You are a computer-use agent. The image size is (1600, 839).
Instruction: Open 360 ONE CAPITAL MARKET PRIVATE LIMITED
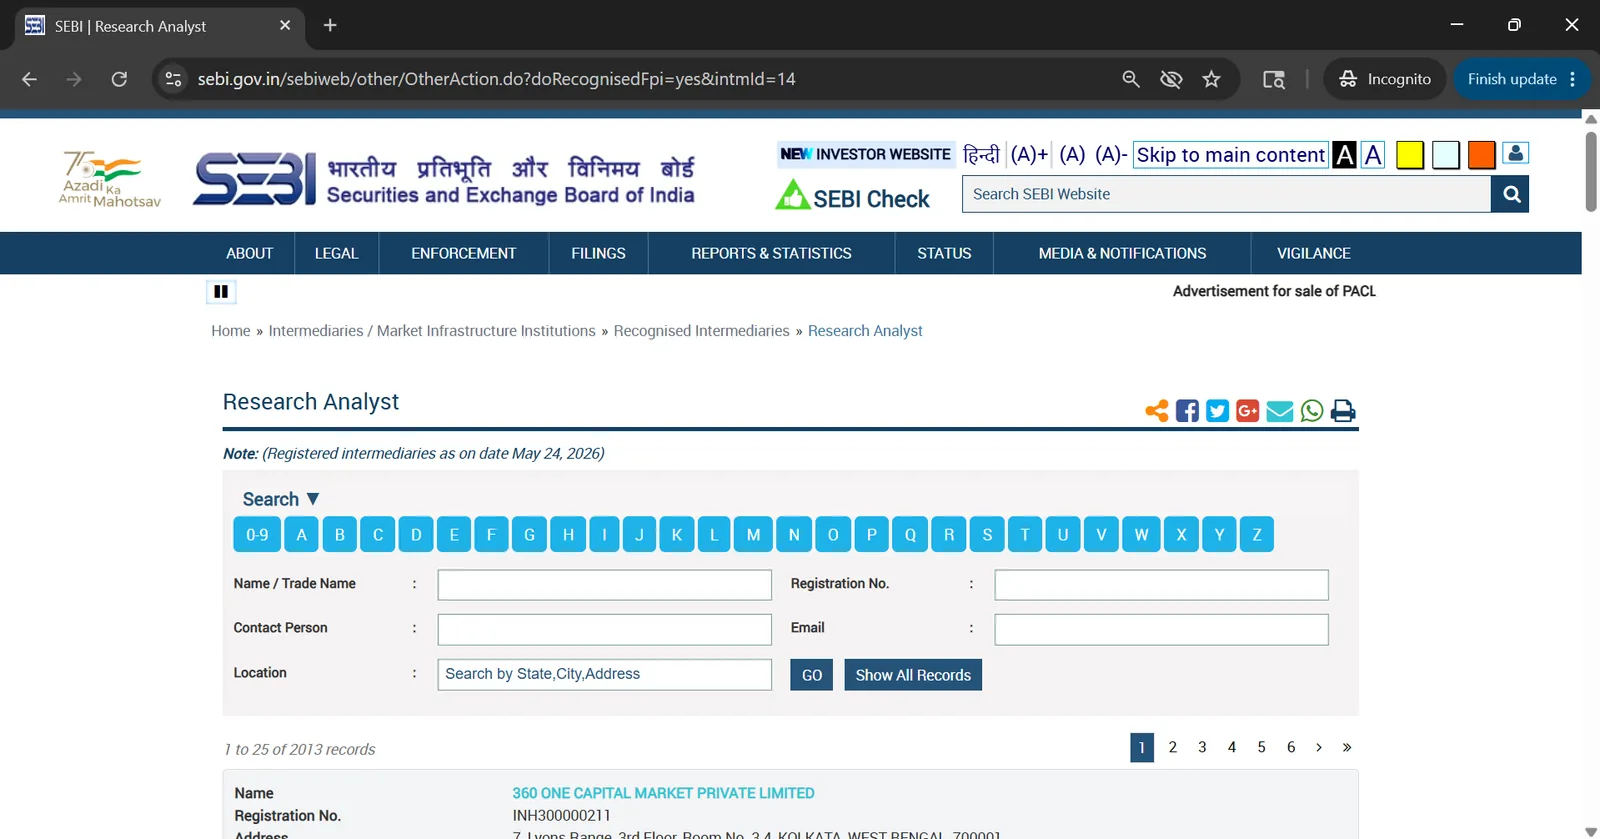pyautogui.click(x=663, y=793)
